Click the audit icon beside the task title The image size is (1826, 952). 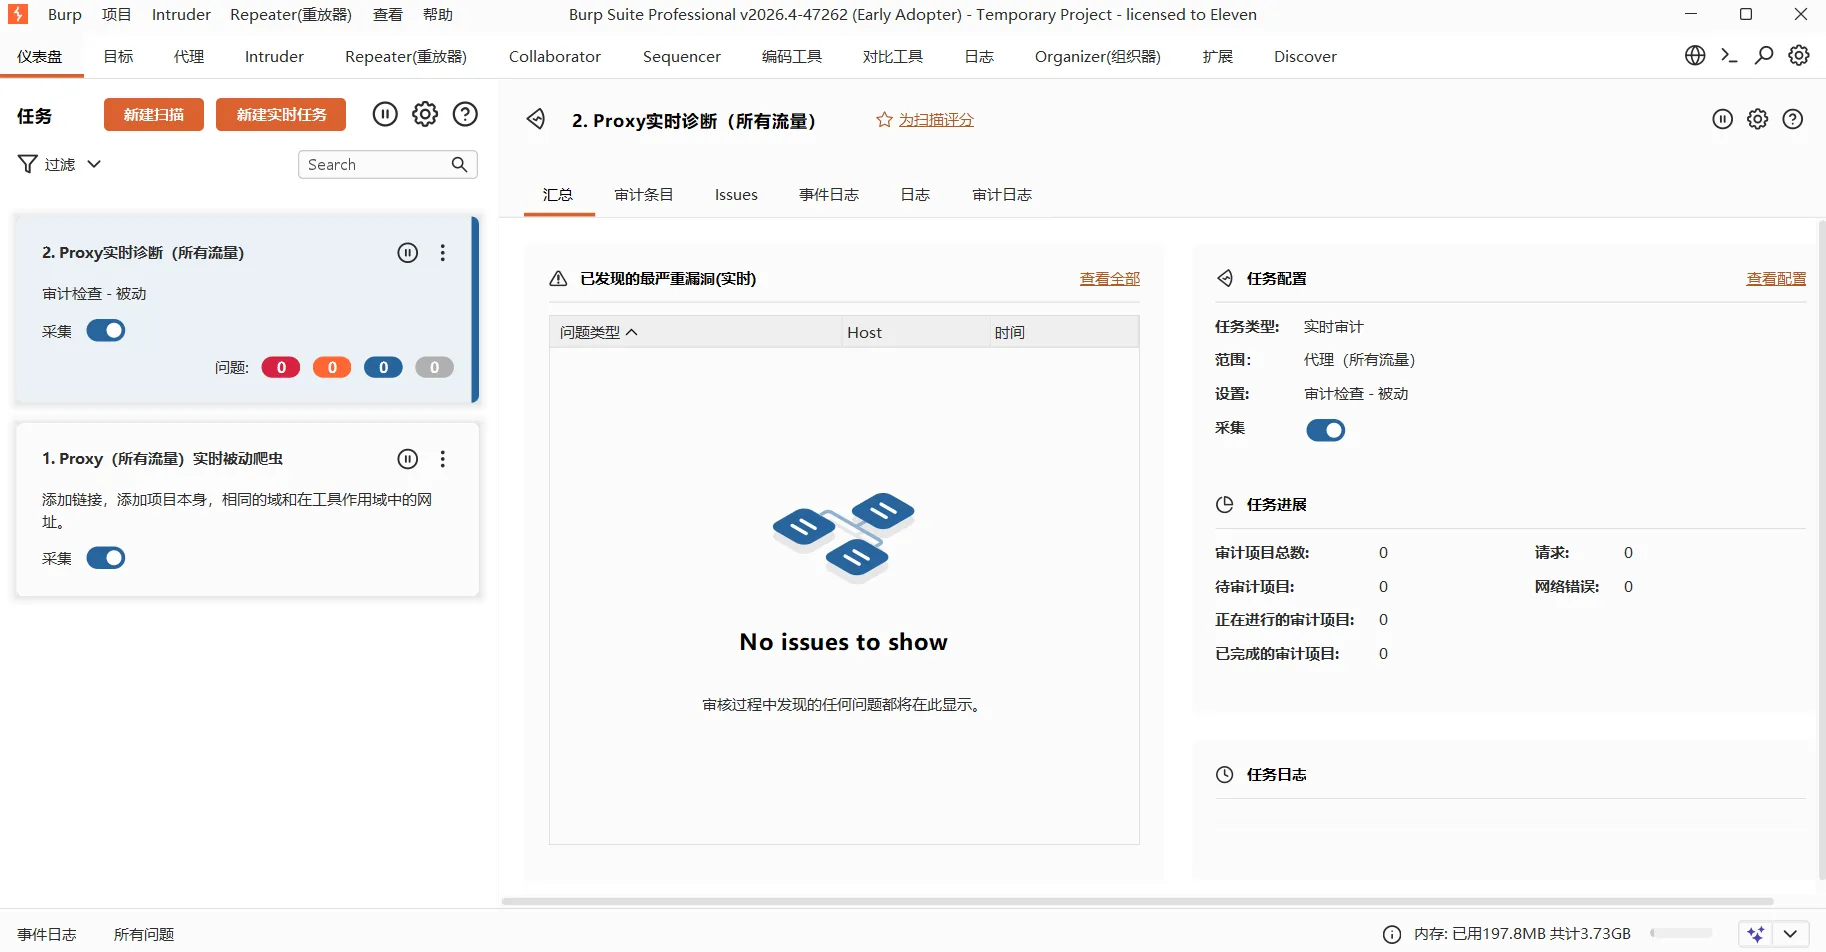[536, 120]
